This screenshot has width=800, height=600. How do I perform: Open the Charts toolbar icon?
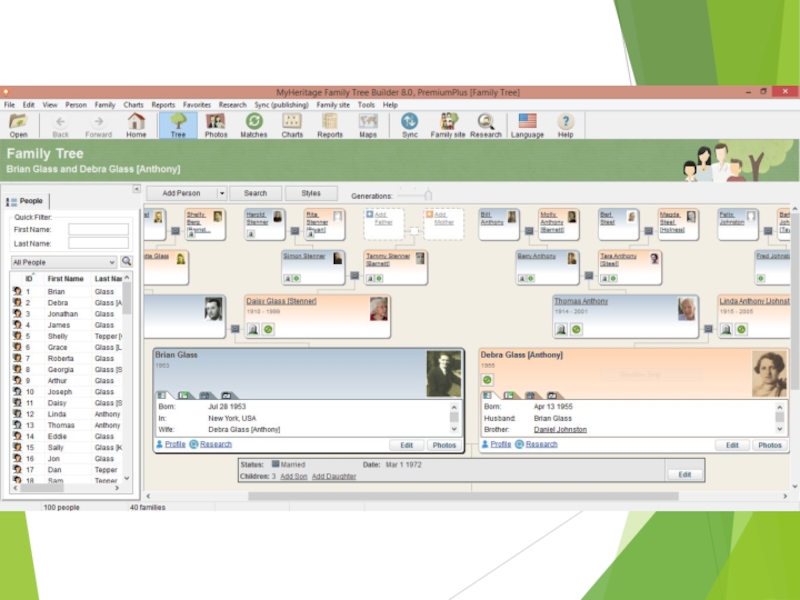click(x=292, y=126)
